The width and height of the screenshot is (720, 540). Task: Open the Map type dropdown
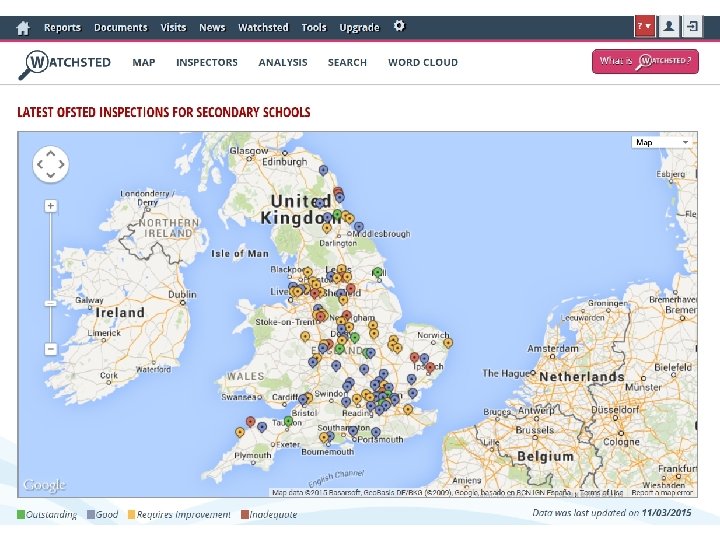(663, 142)
